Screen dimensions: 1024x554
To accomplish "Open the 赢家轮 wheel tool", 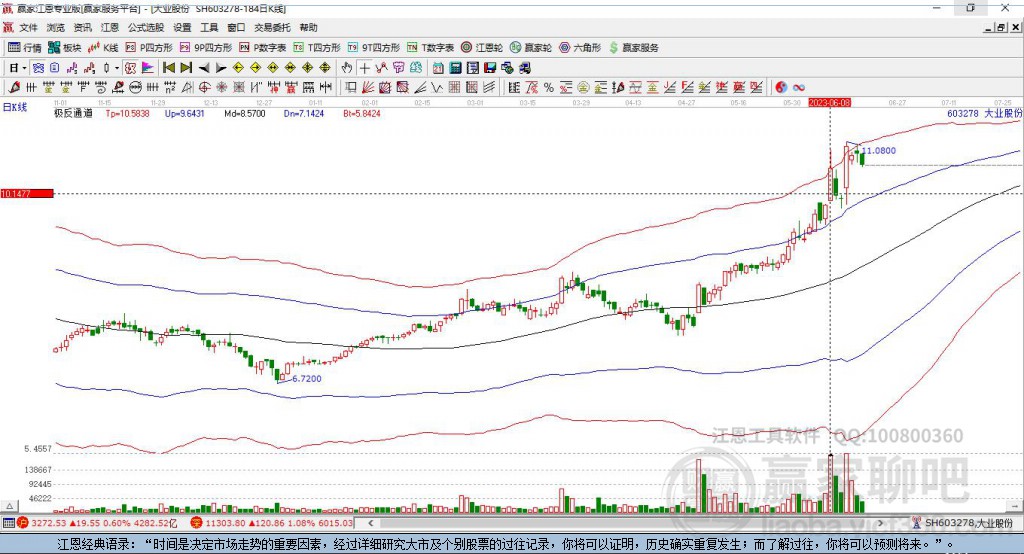I will [x=530, y=48].
